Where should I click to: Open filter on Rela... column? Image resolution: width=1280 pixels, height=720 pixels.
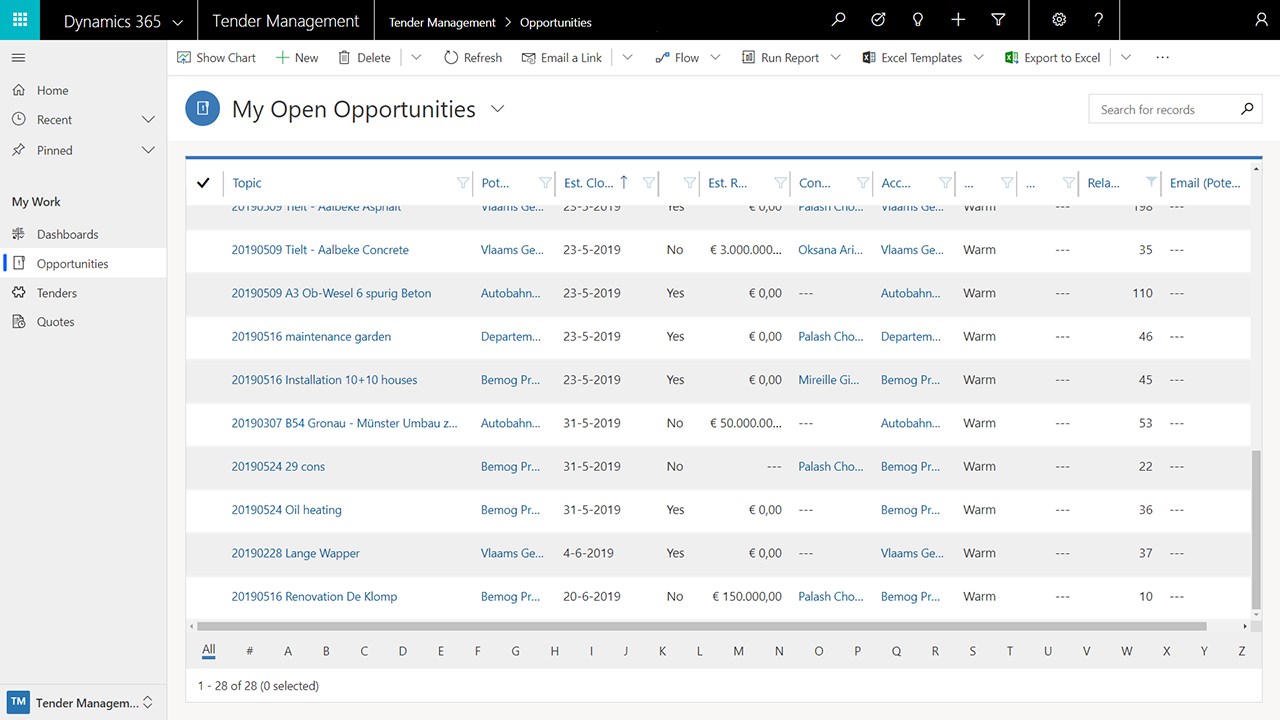click(x=1152, y=183)
